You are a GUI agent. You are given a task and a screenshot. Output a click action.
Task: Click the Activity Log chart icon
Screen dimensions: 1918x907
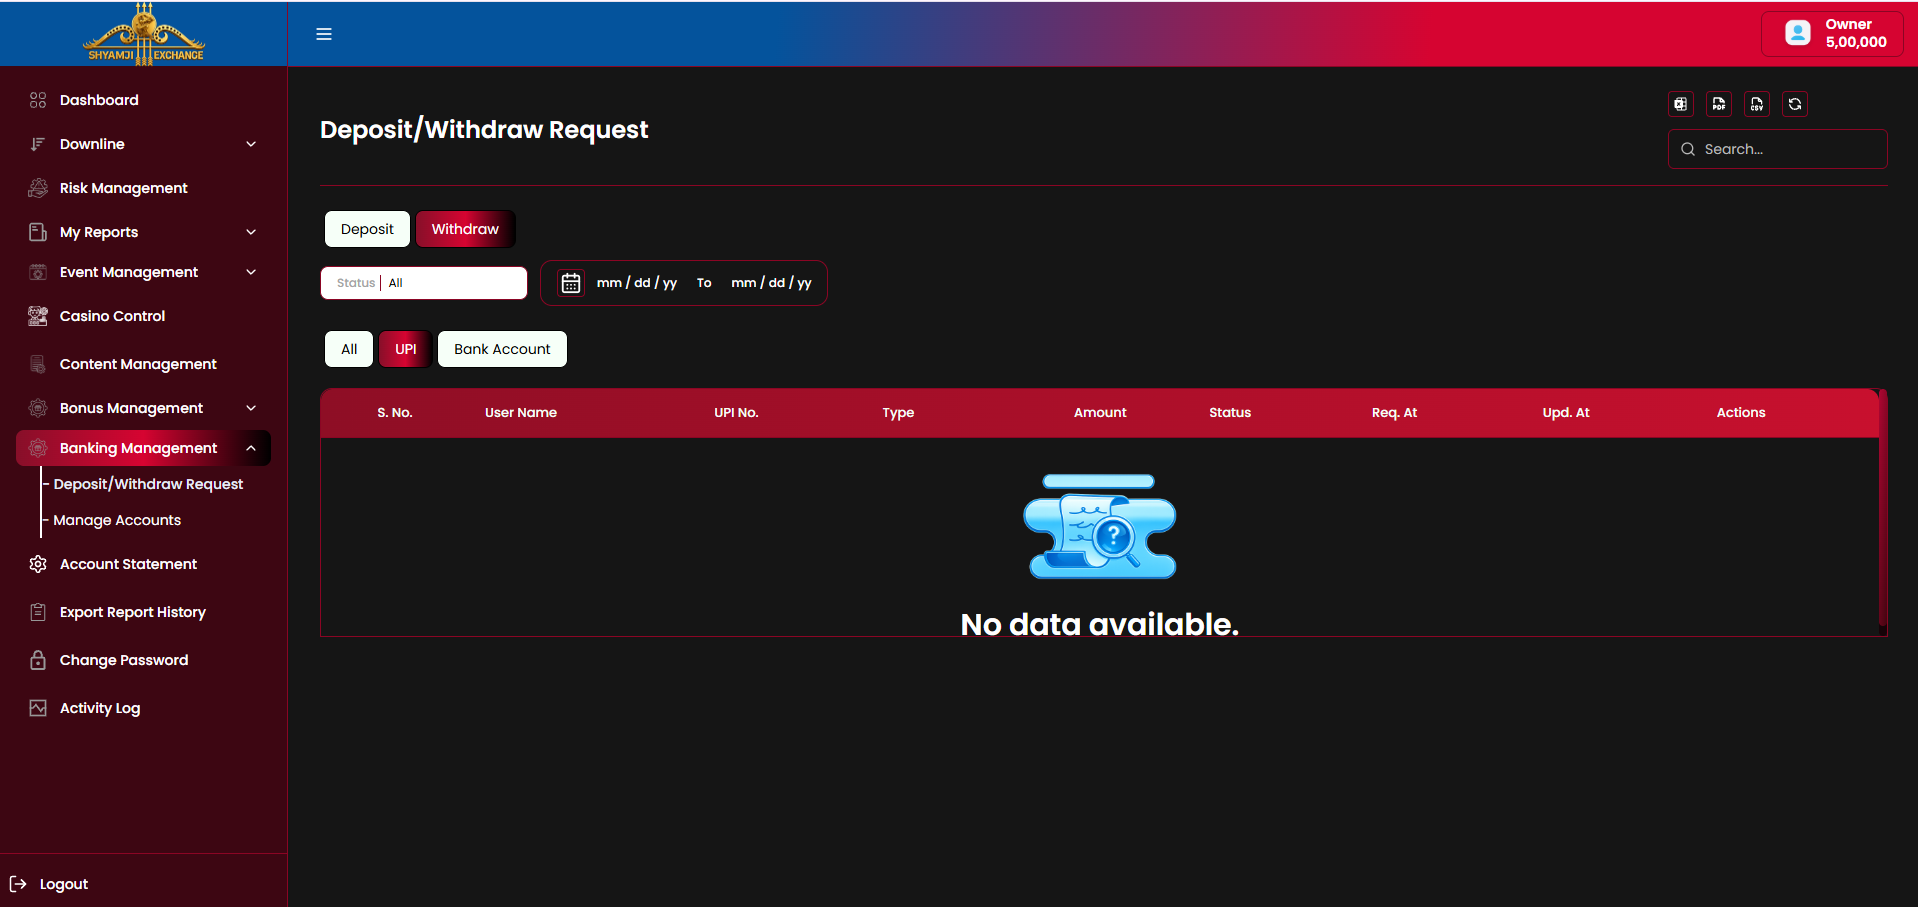[38, 708]
